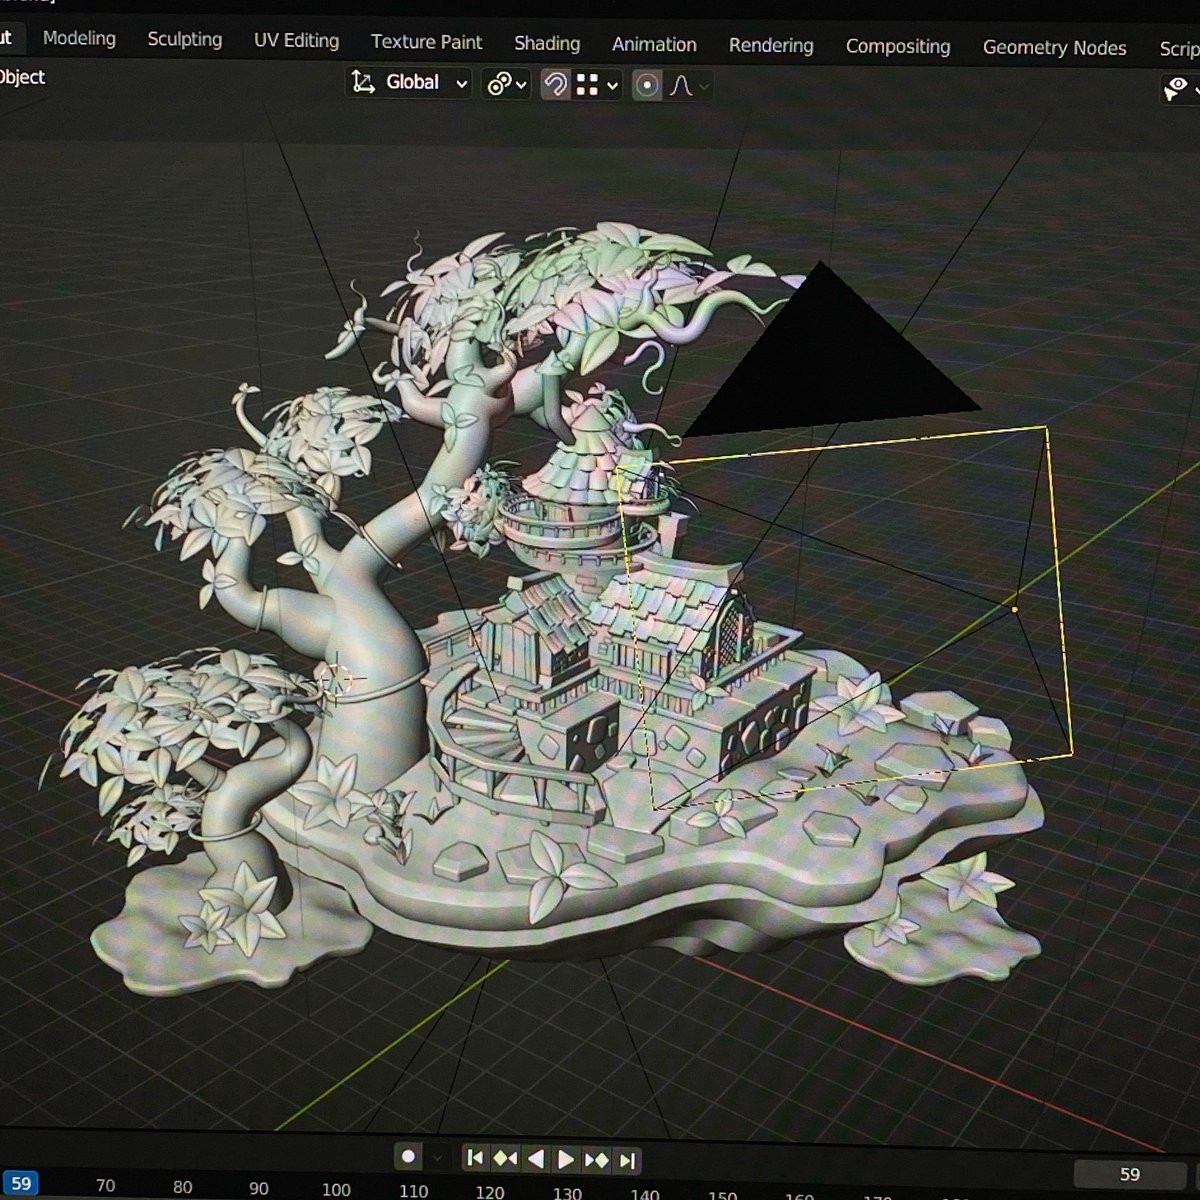Click the current frame field showing 59
The width and height of the screenshot is (1200, 1200).
(1130, 1174)
